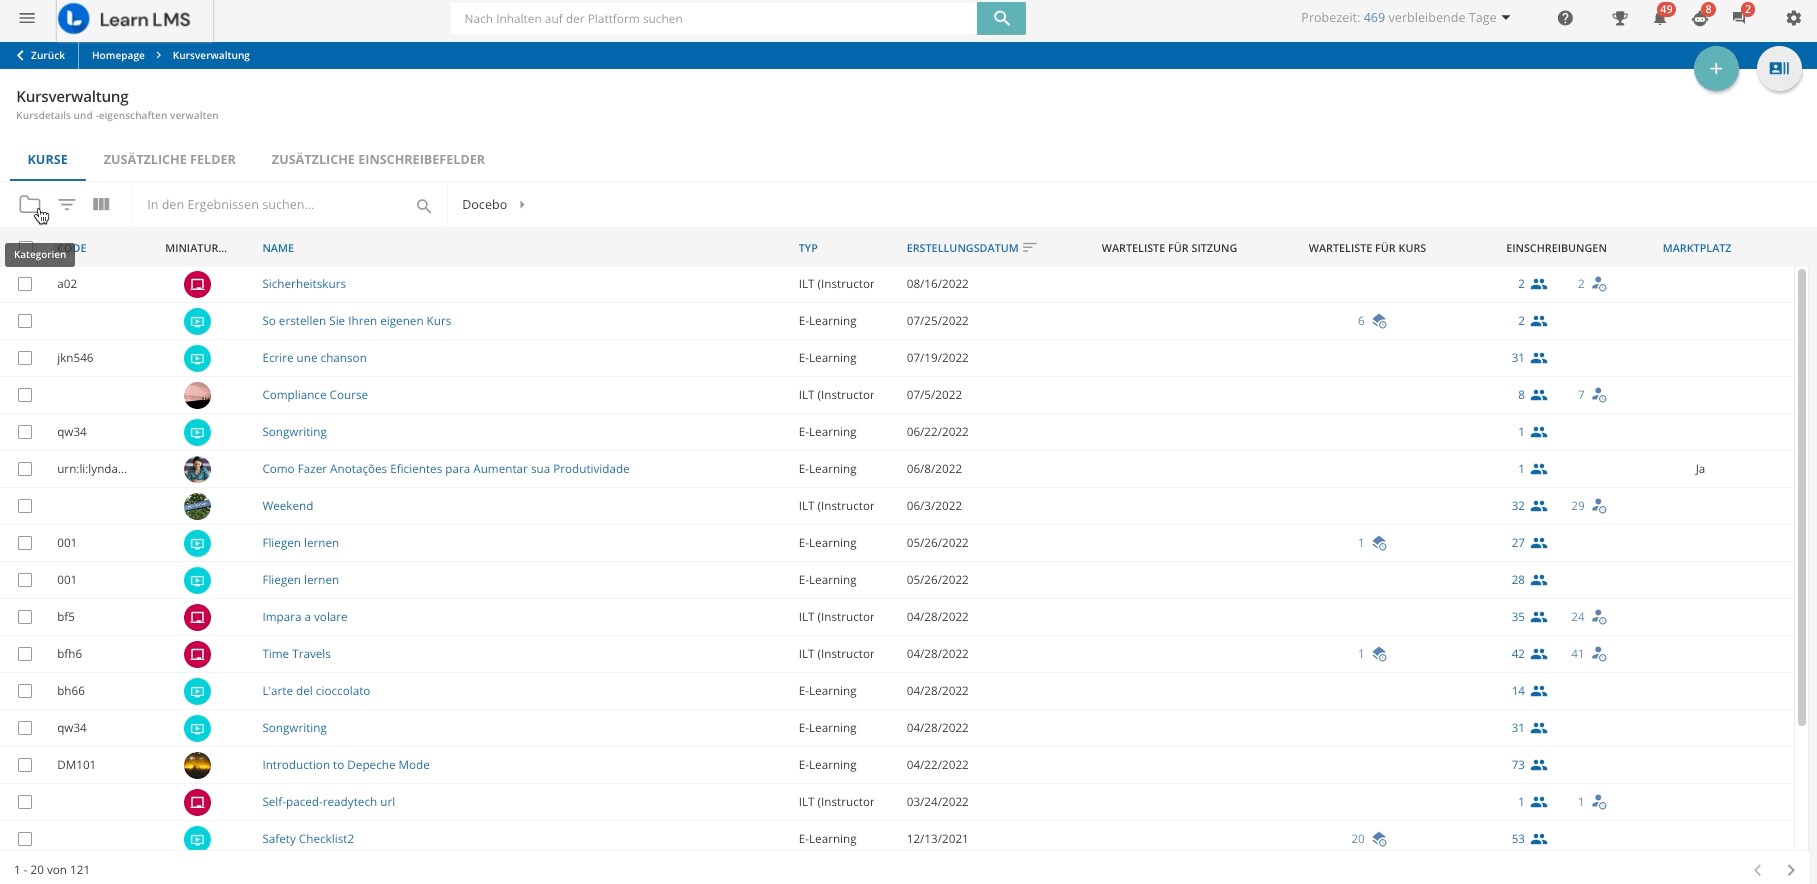Click the green plus add button
Screen dimensions: 1817x884
[1716, 69]
